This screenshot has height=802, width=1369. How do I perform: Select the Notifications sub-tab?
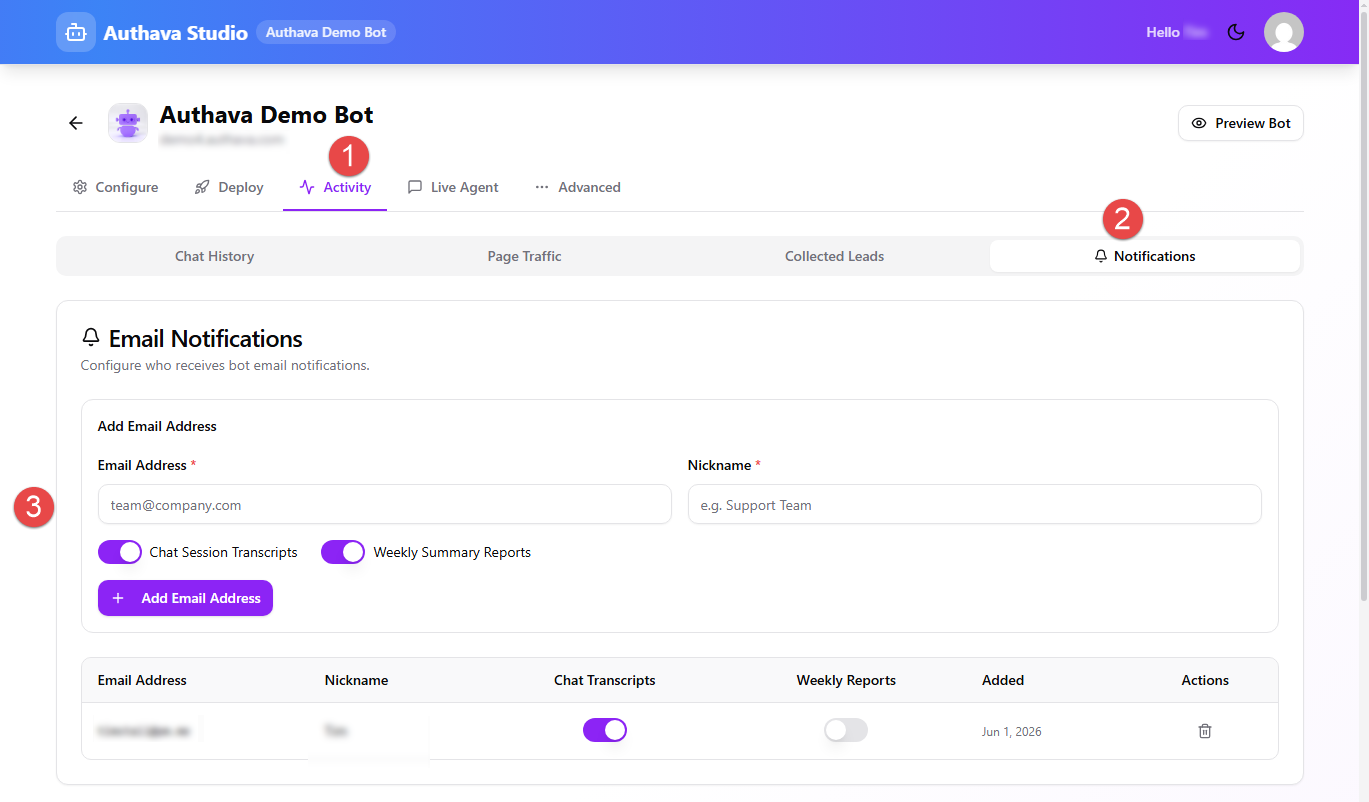[x=1145, y=256]
